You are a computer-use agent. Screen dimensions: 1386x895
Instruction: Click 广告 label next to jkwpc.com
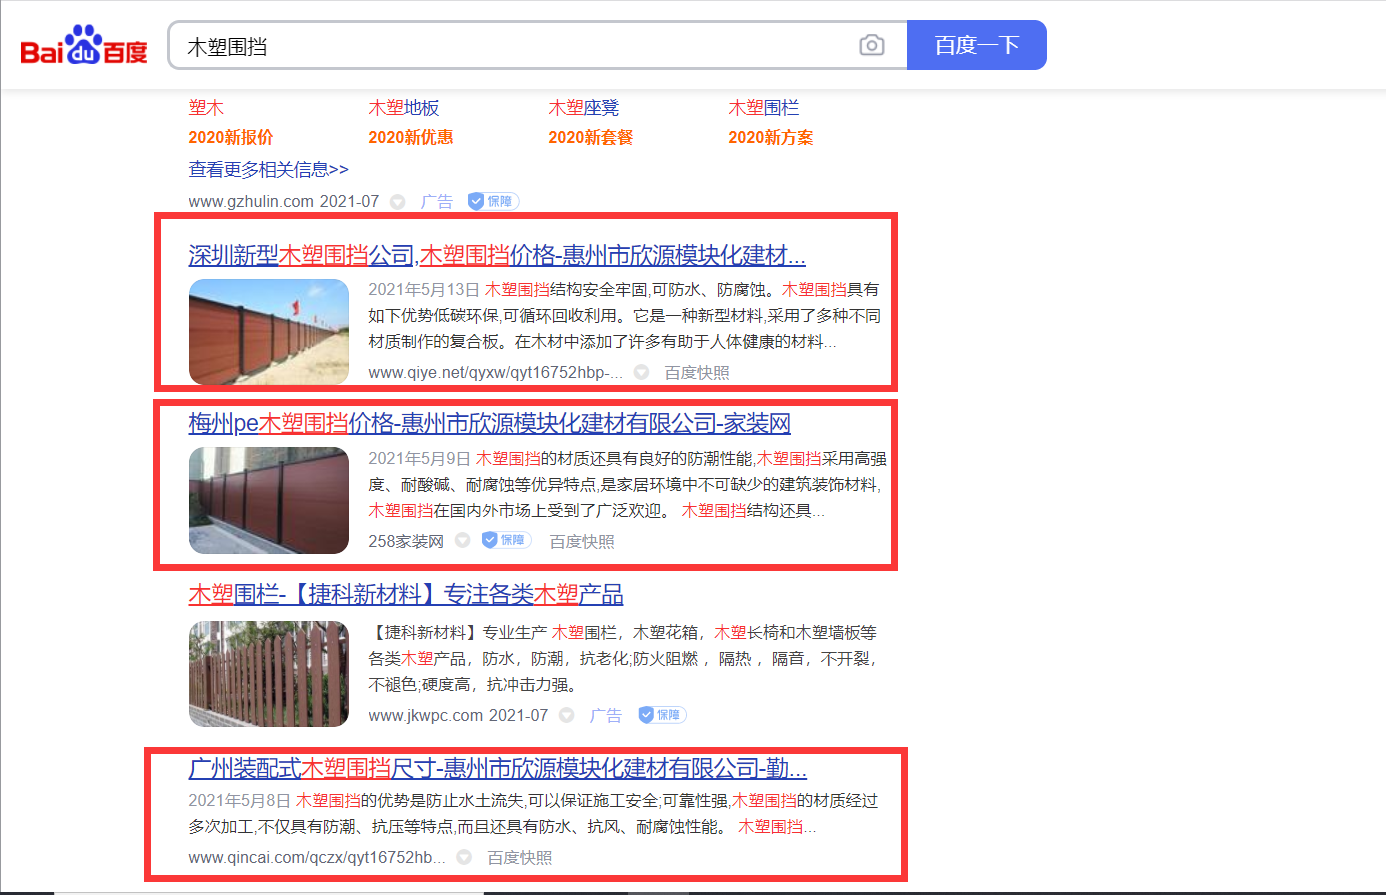(606, 716)
